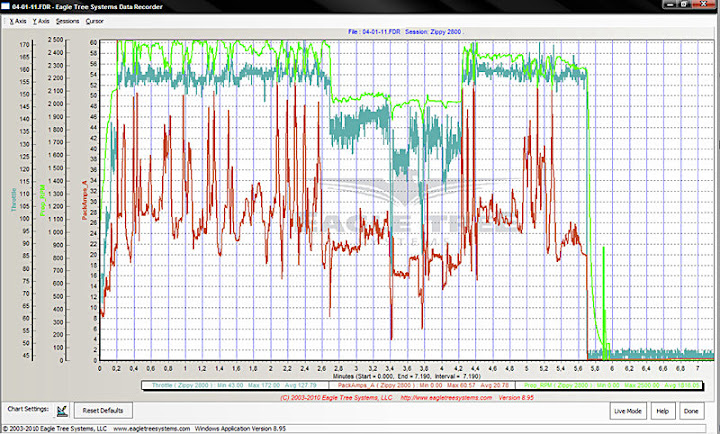Open the Y Axis menu

point(41,21)
